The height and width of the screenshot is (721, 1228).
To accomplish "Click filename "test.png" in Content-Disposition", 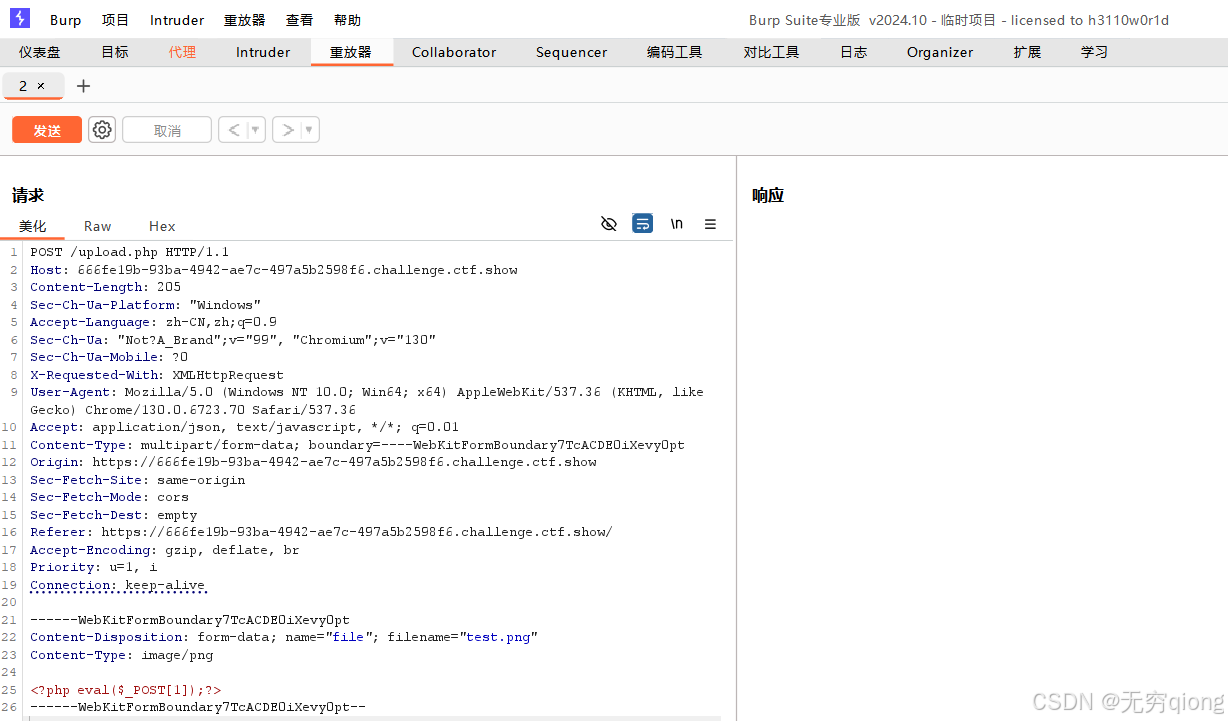I will (498, 637).
